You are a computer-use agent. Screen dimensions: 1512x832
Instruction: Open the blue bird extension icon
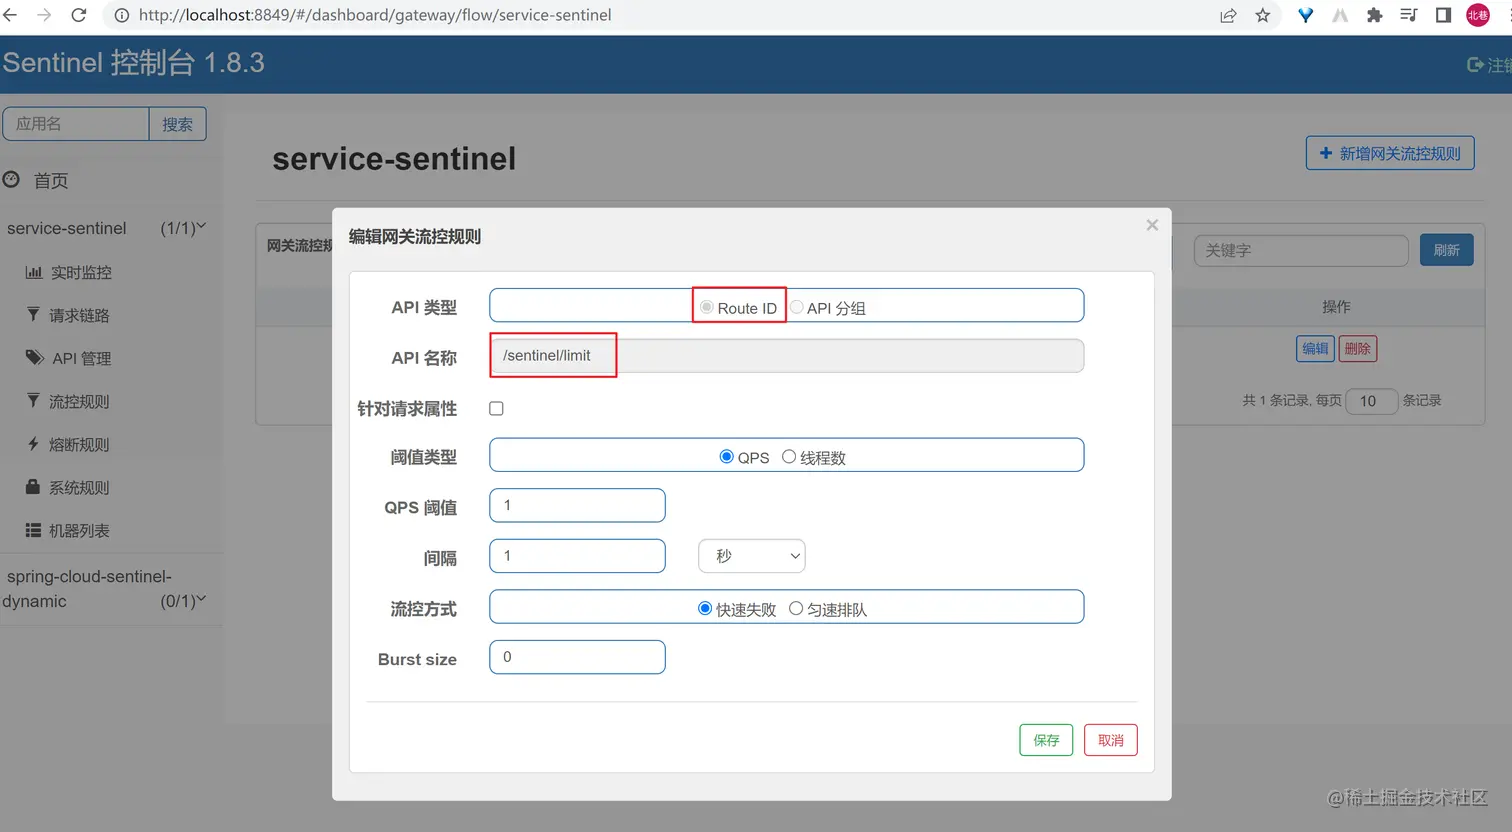click(1306, 15)
